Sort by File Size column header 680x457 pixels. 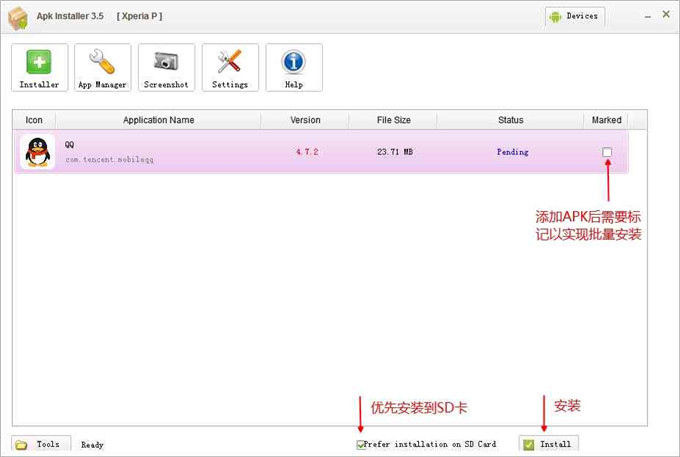tap(393, 120)
